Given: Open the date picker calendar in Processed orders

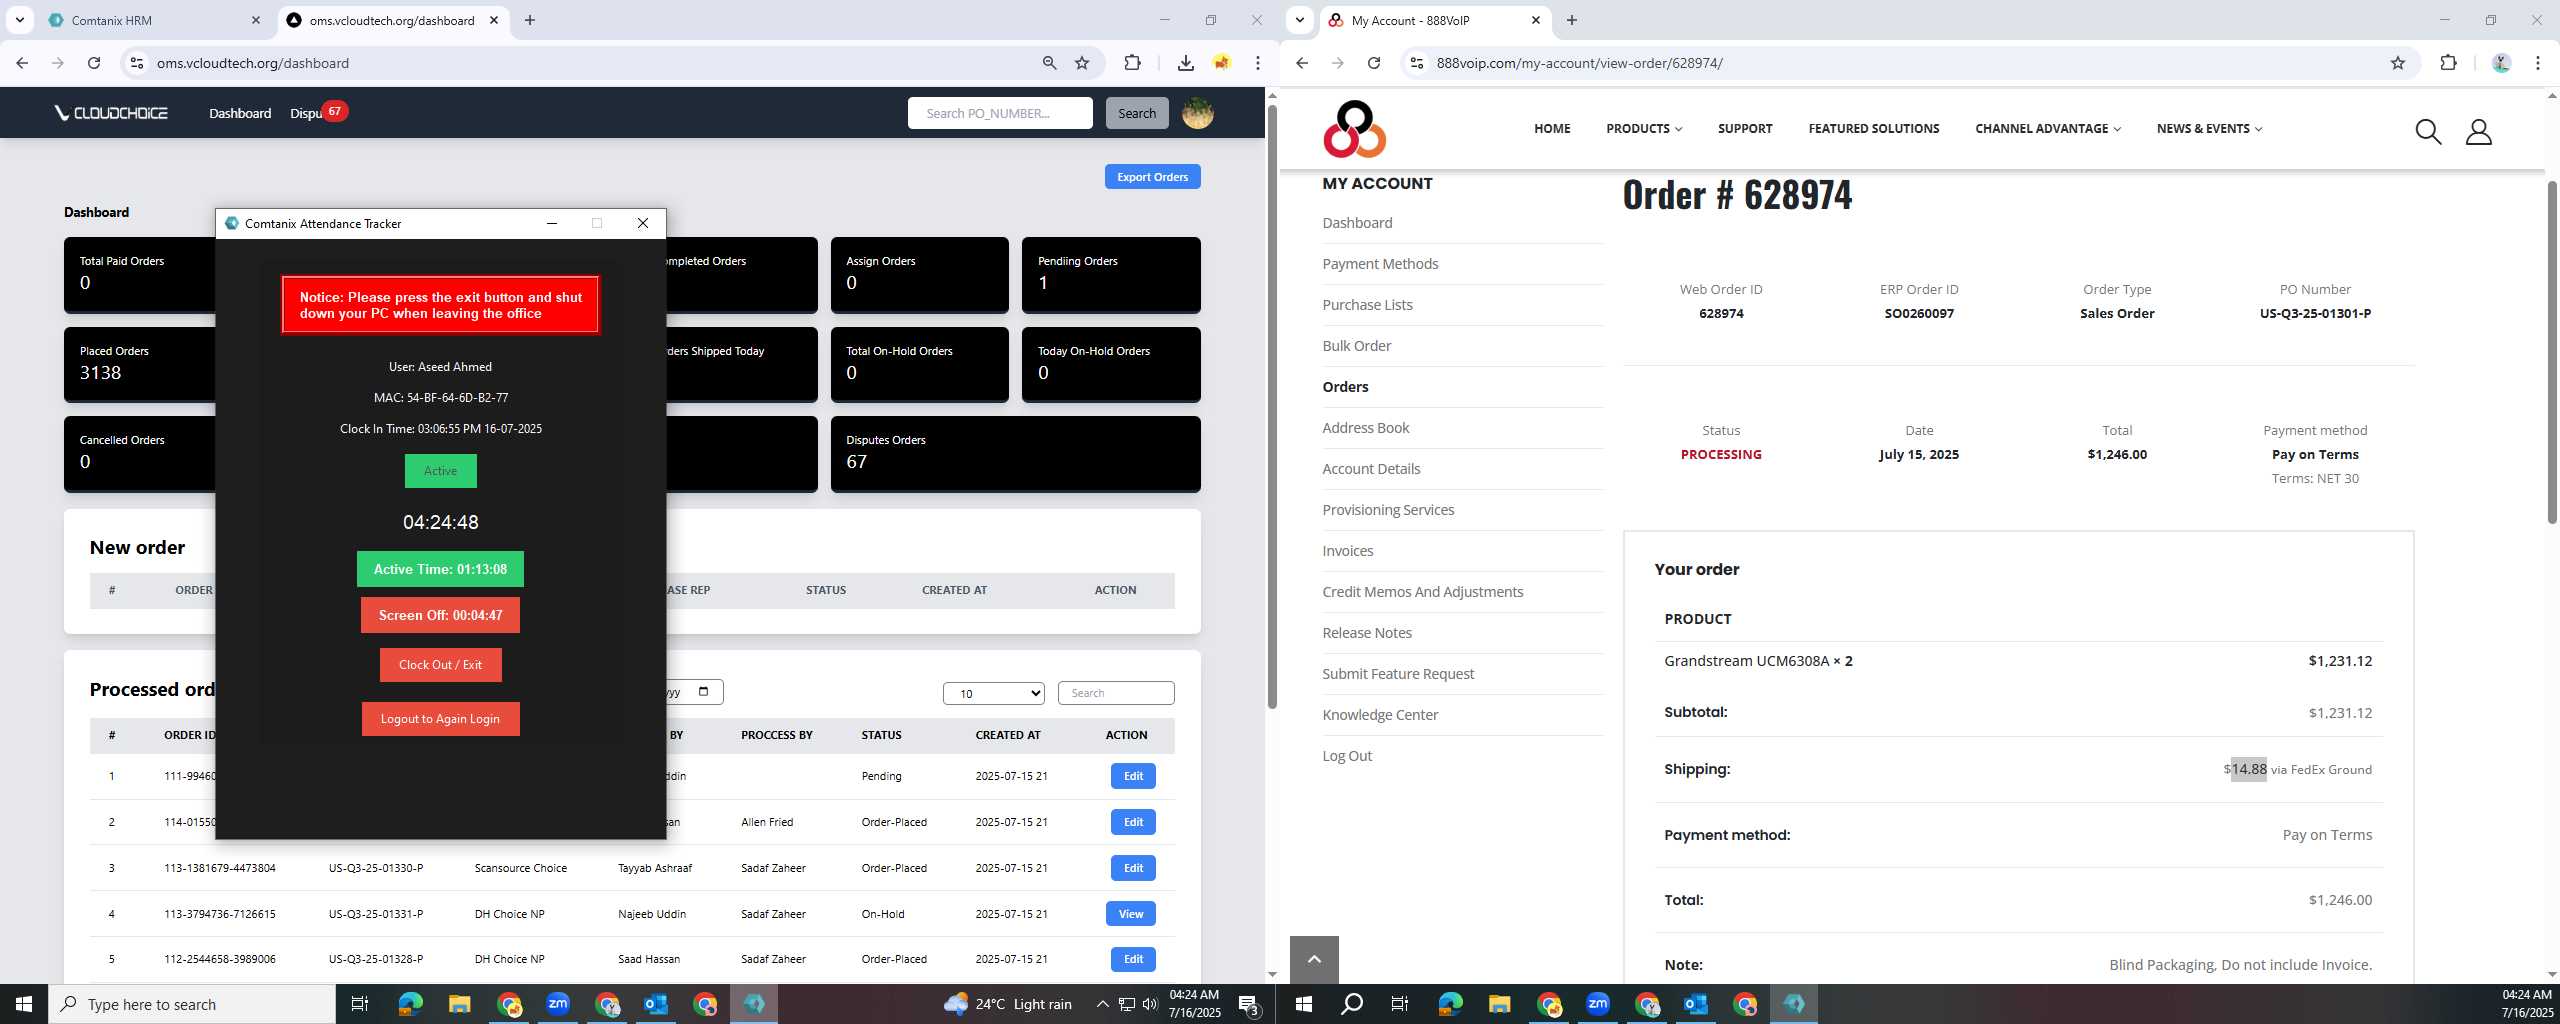Looking at the screenshot, I should (x=703, y=692).
